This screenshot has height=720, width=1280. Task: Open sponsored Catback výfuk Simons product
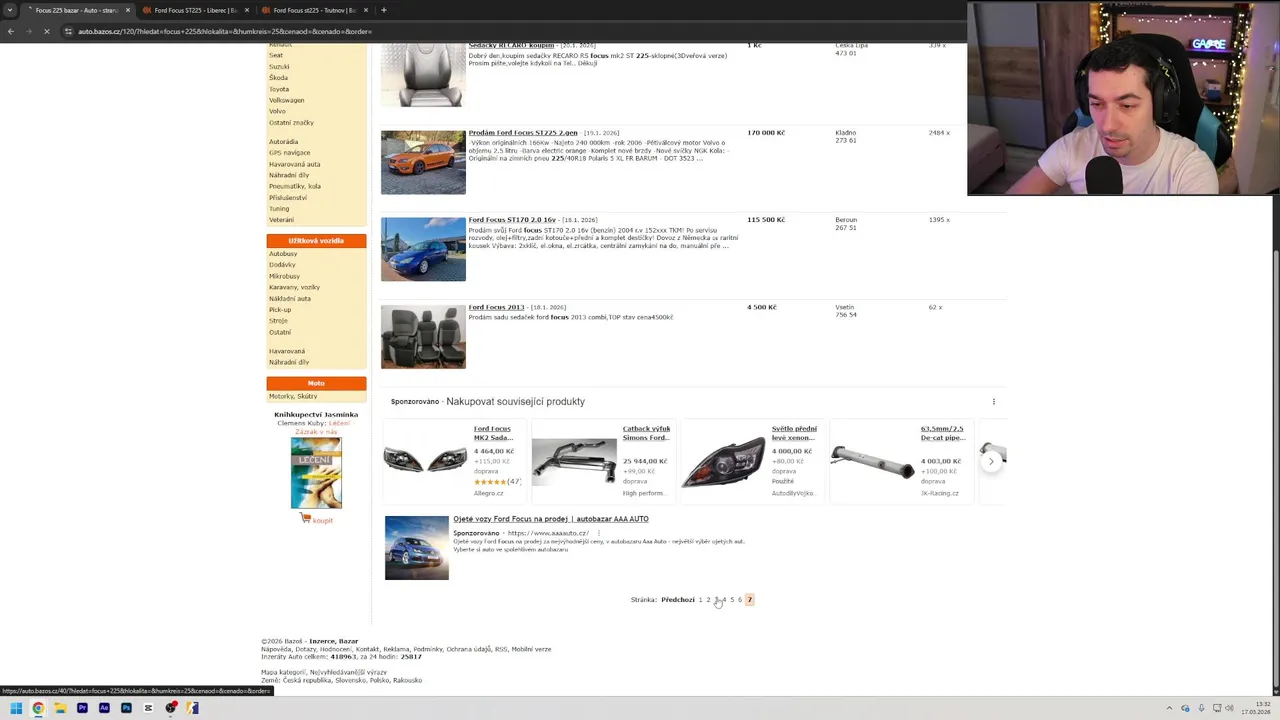click(603, 460)
